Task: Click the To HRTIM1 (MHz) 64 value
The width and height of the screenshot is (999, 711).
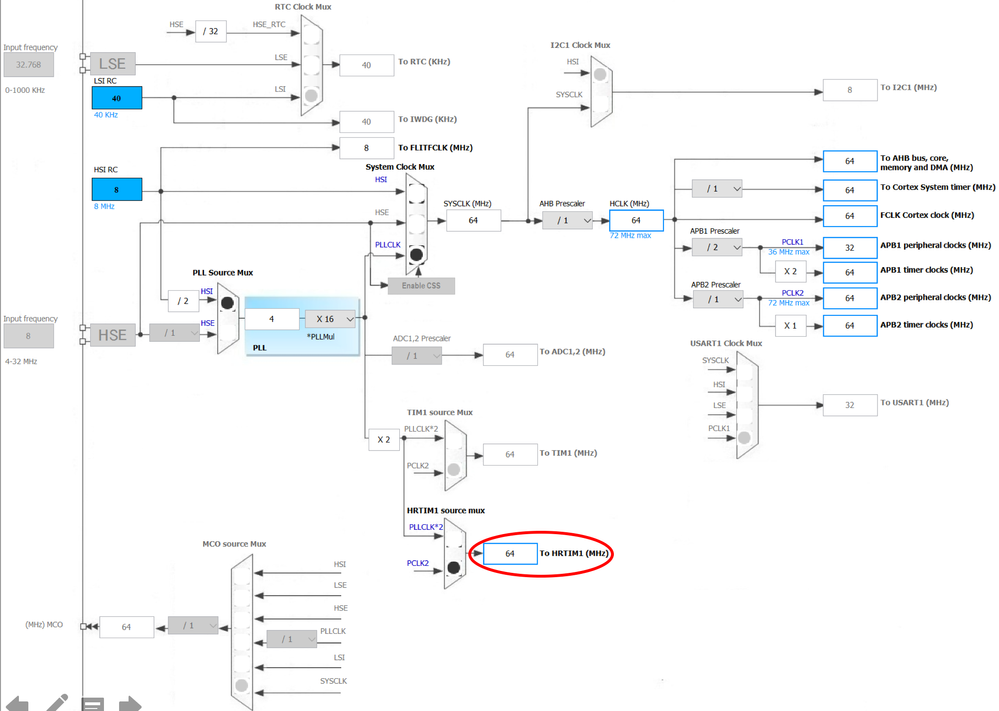Action: [x=510, y=554]
